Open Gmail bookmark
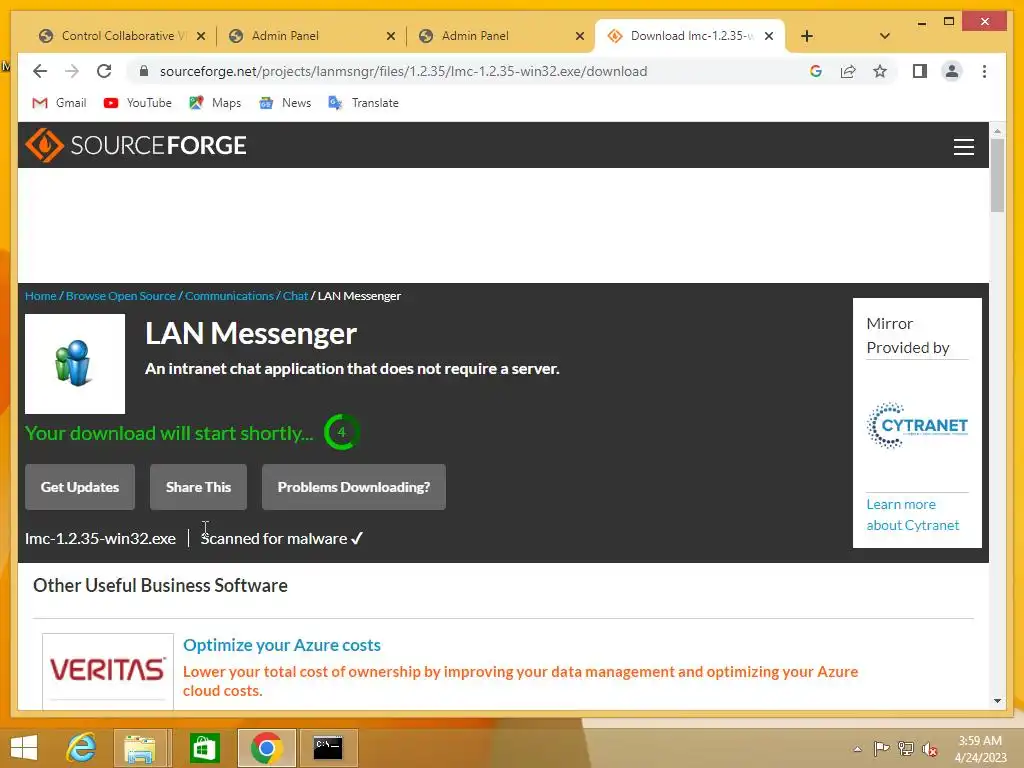1024x768 pixels. click(x=59, y=103)
